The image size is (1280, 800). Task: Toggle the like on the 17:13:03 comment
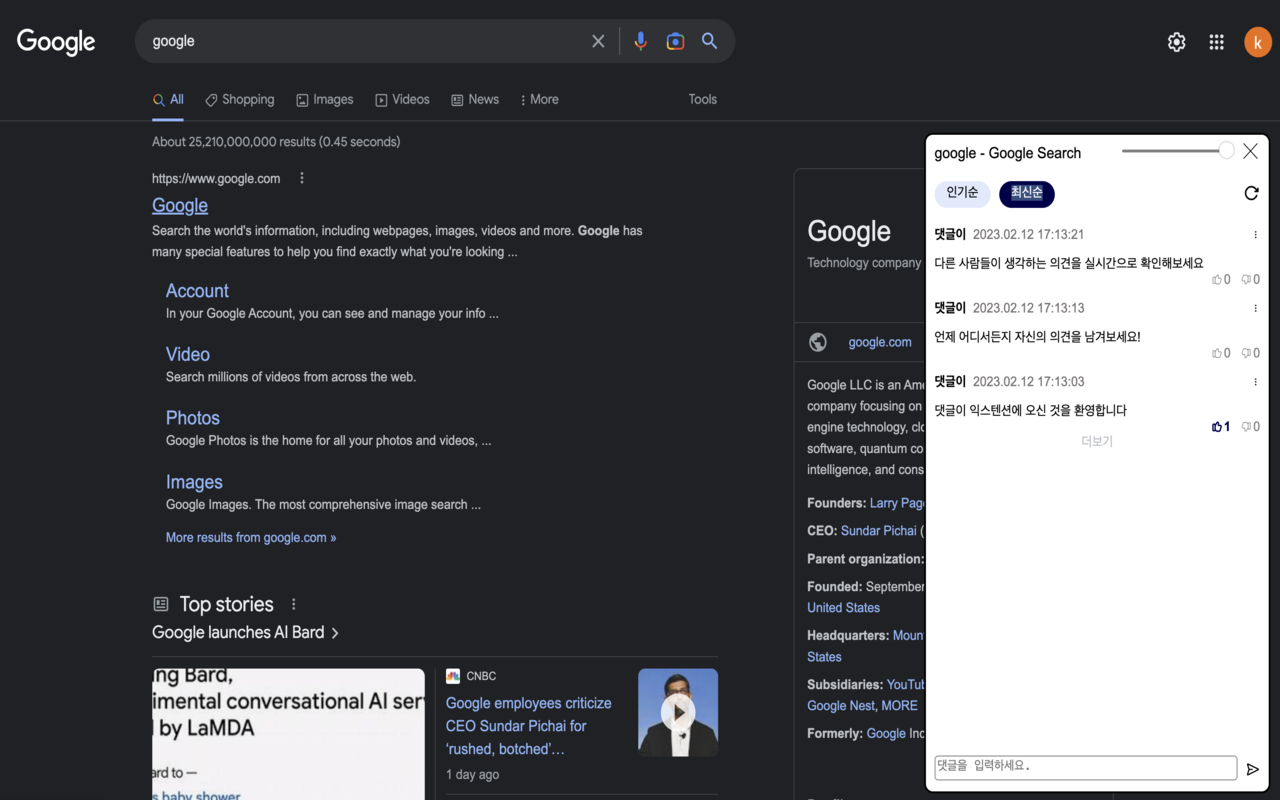tap(1221, 427)
